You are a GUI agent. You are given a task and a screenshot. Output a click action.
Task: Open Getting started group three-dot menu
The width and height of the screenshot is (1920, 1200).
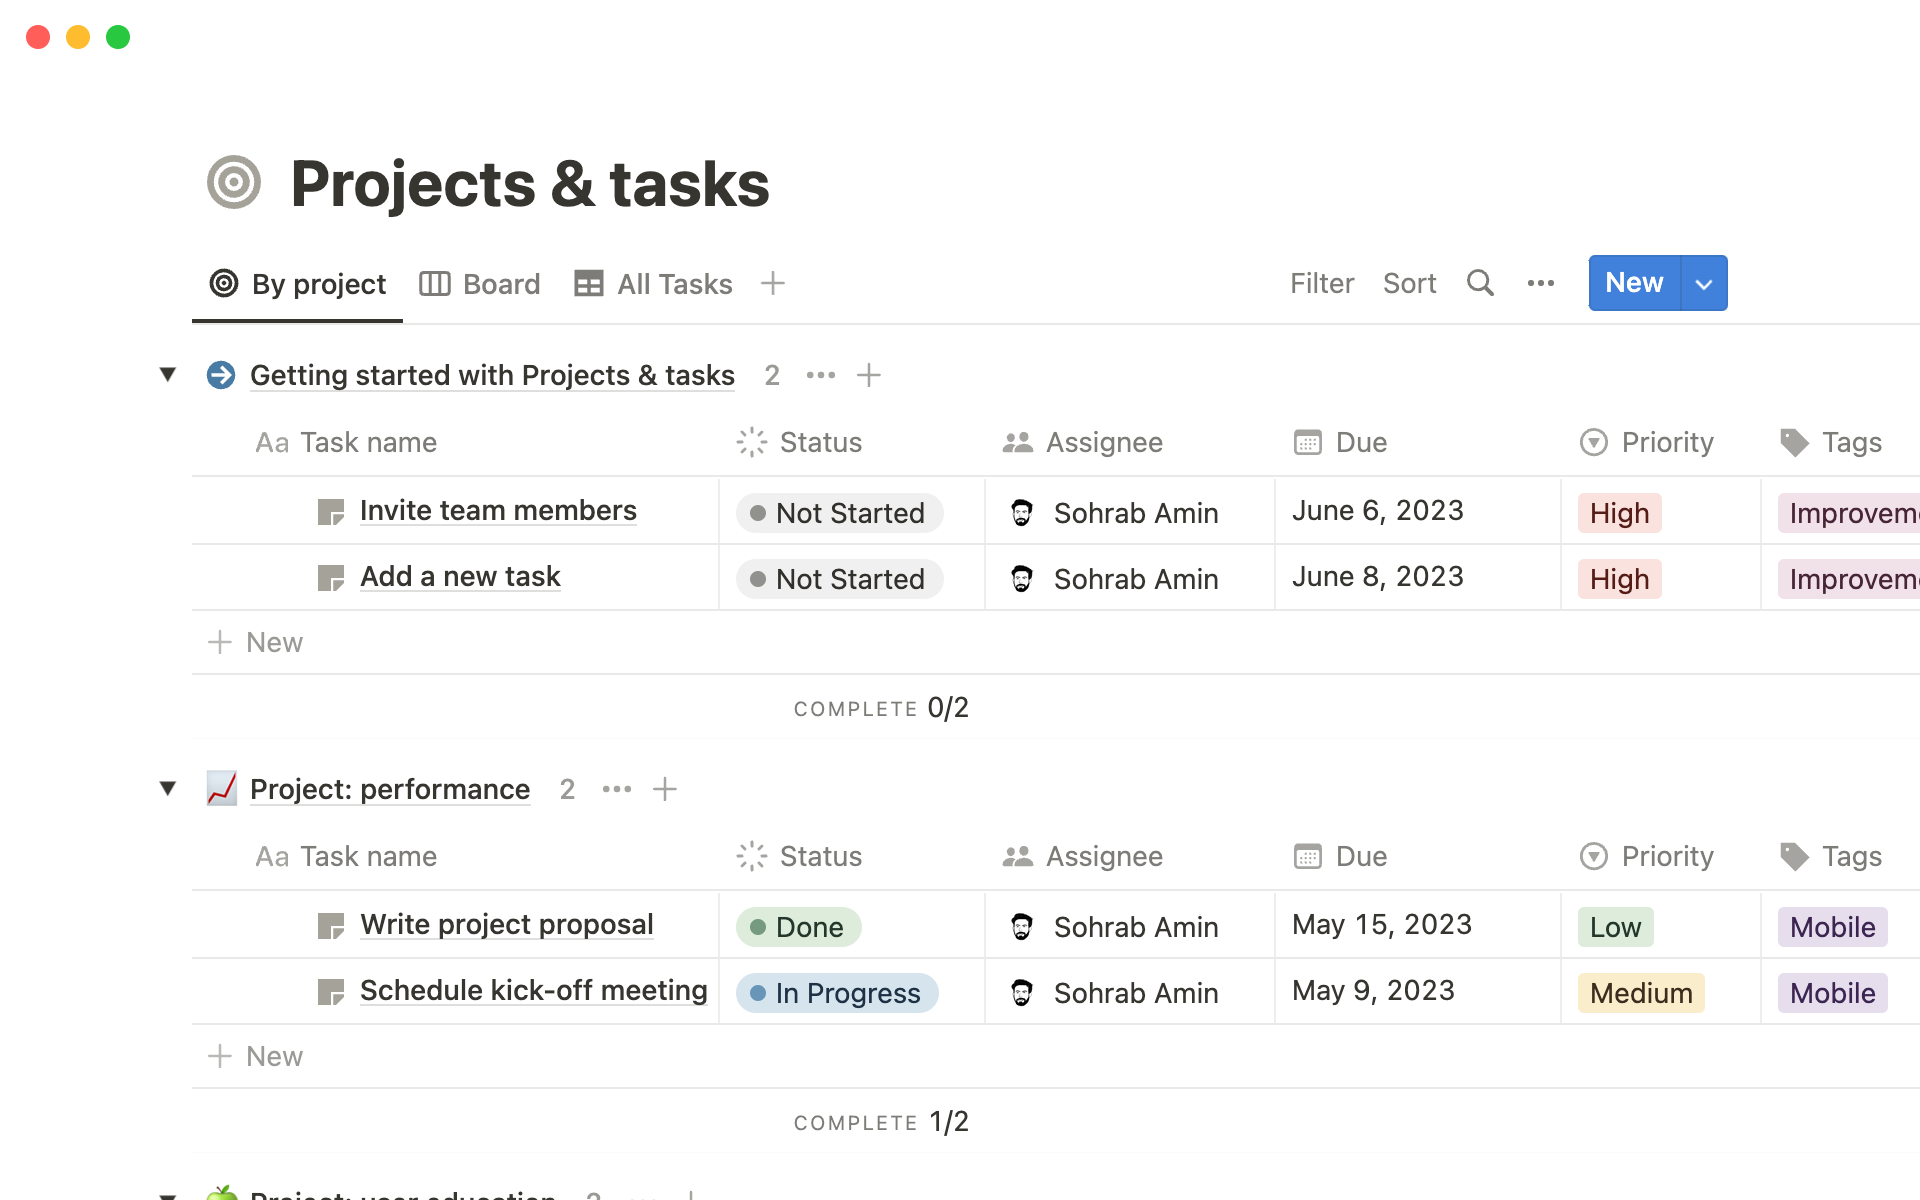tap(821, 375)
